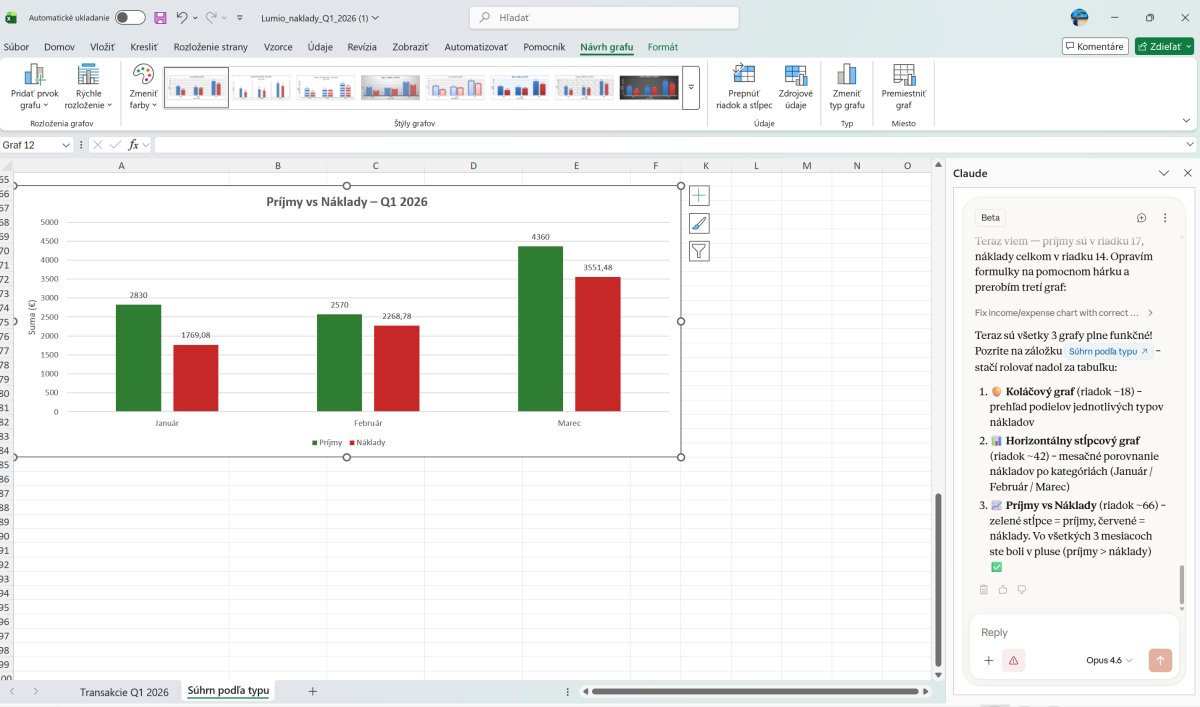Open the Chart Filters funnel button
The image size is (1200, 707).
click(x=699, y=251)
